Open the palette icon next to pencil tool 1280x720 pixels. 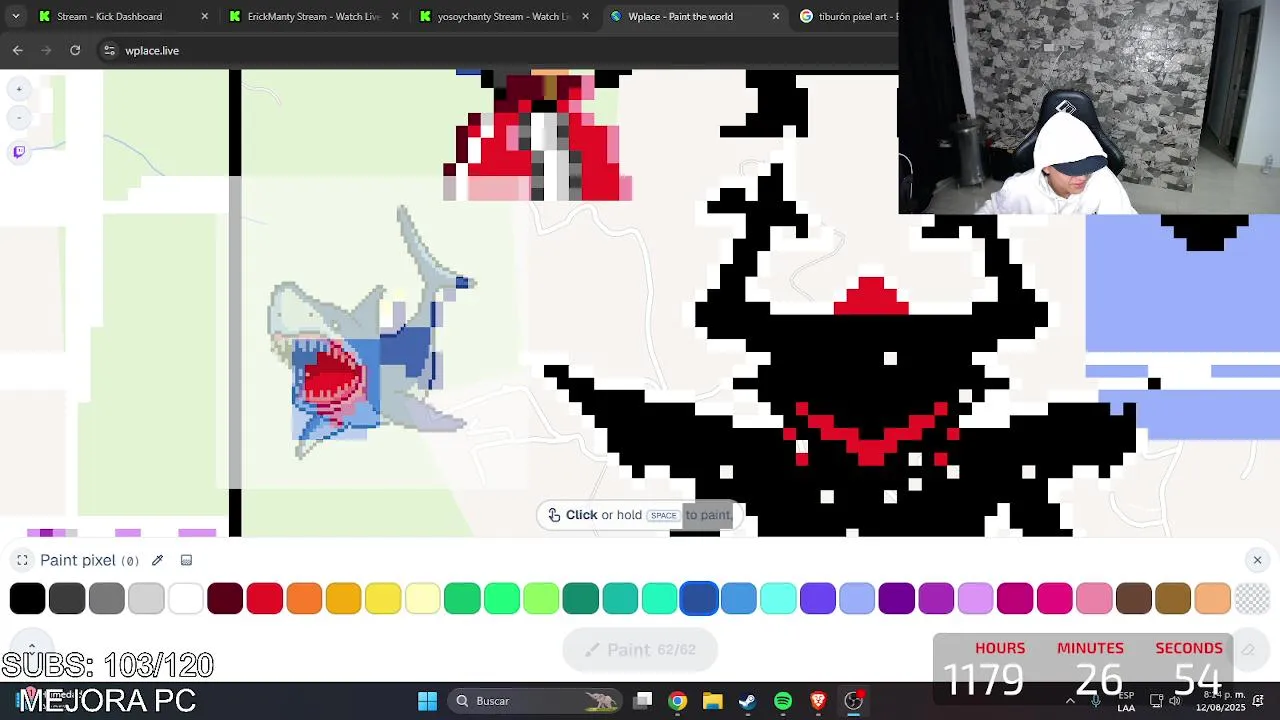point(186,560)
